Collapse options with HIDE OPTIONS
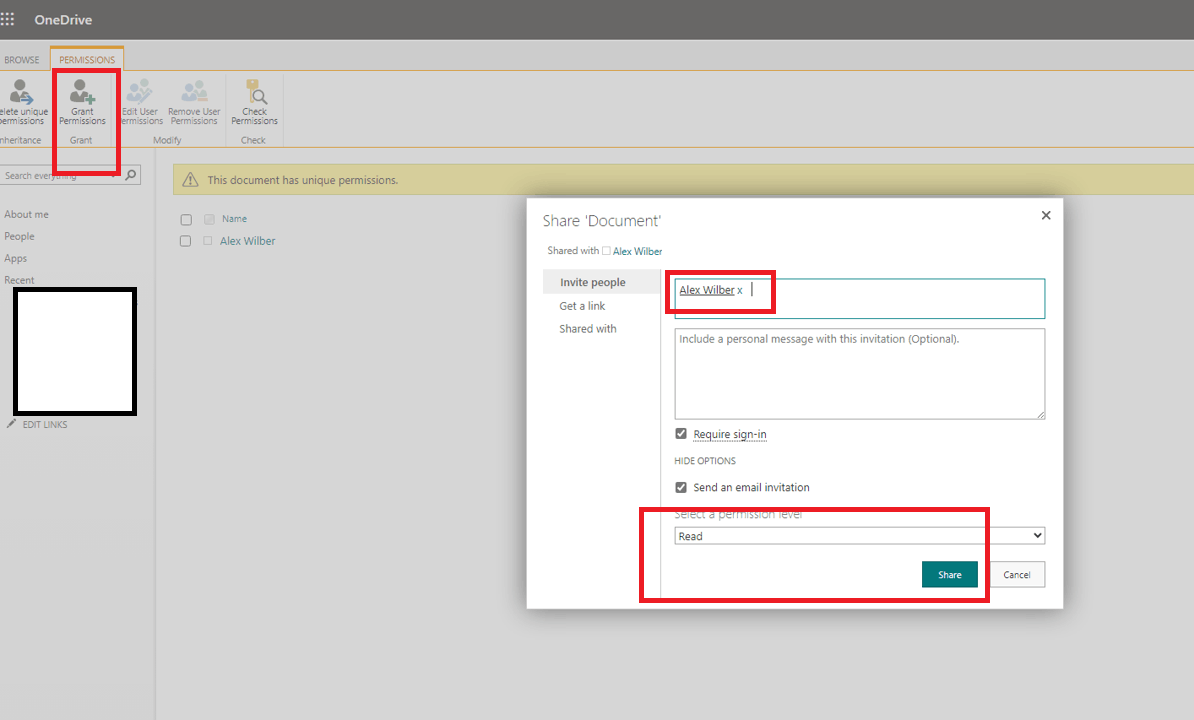The height and width of the screenshot is (720, 1194). (x=705, y=461)
